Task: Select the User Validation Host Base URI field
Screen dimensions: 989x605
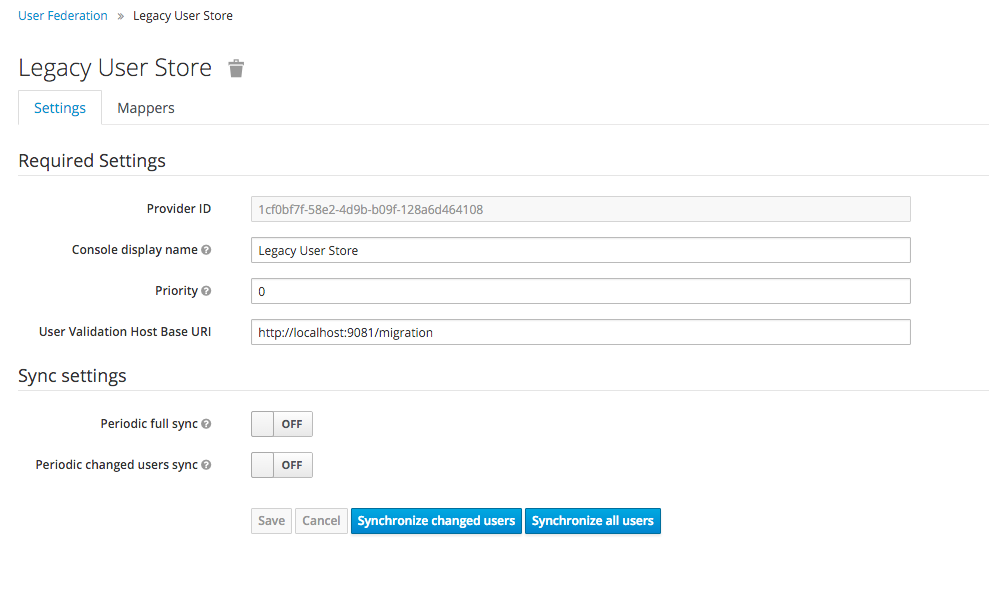Action: tap(580, 332)
